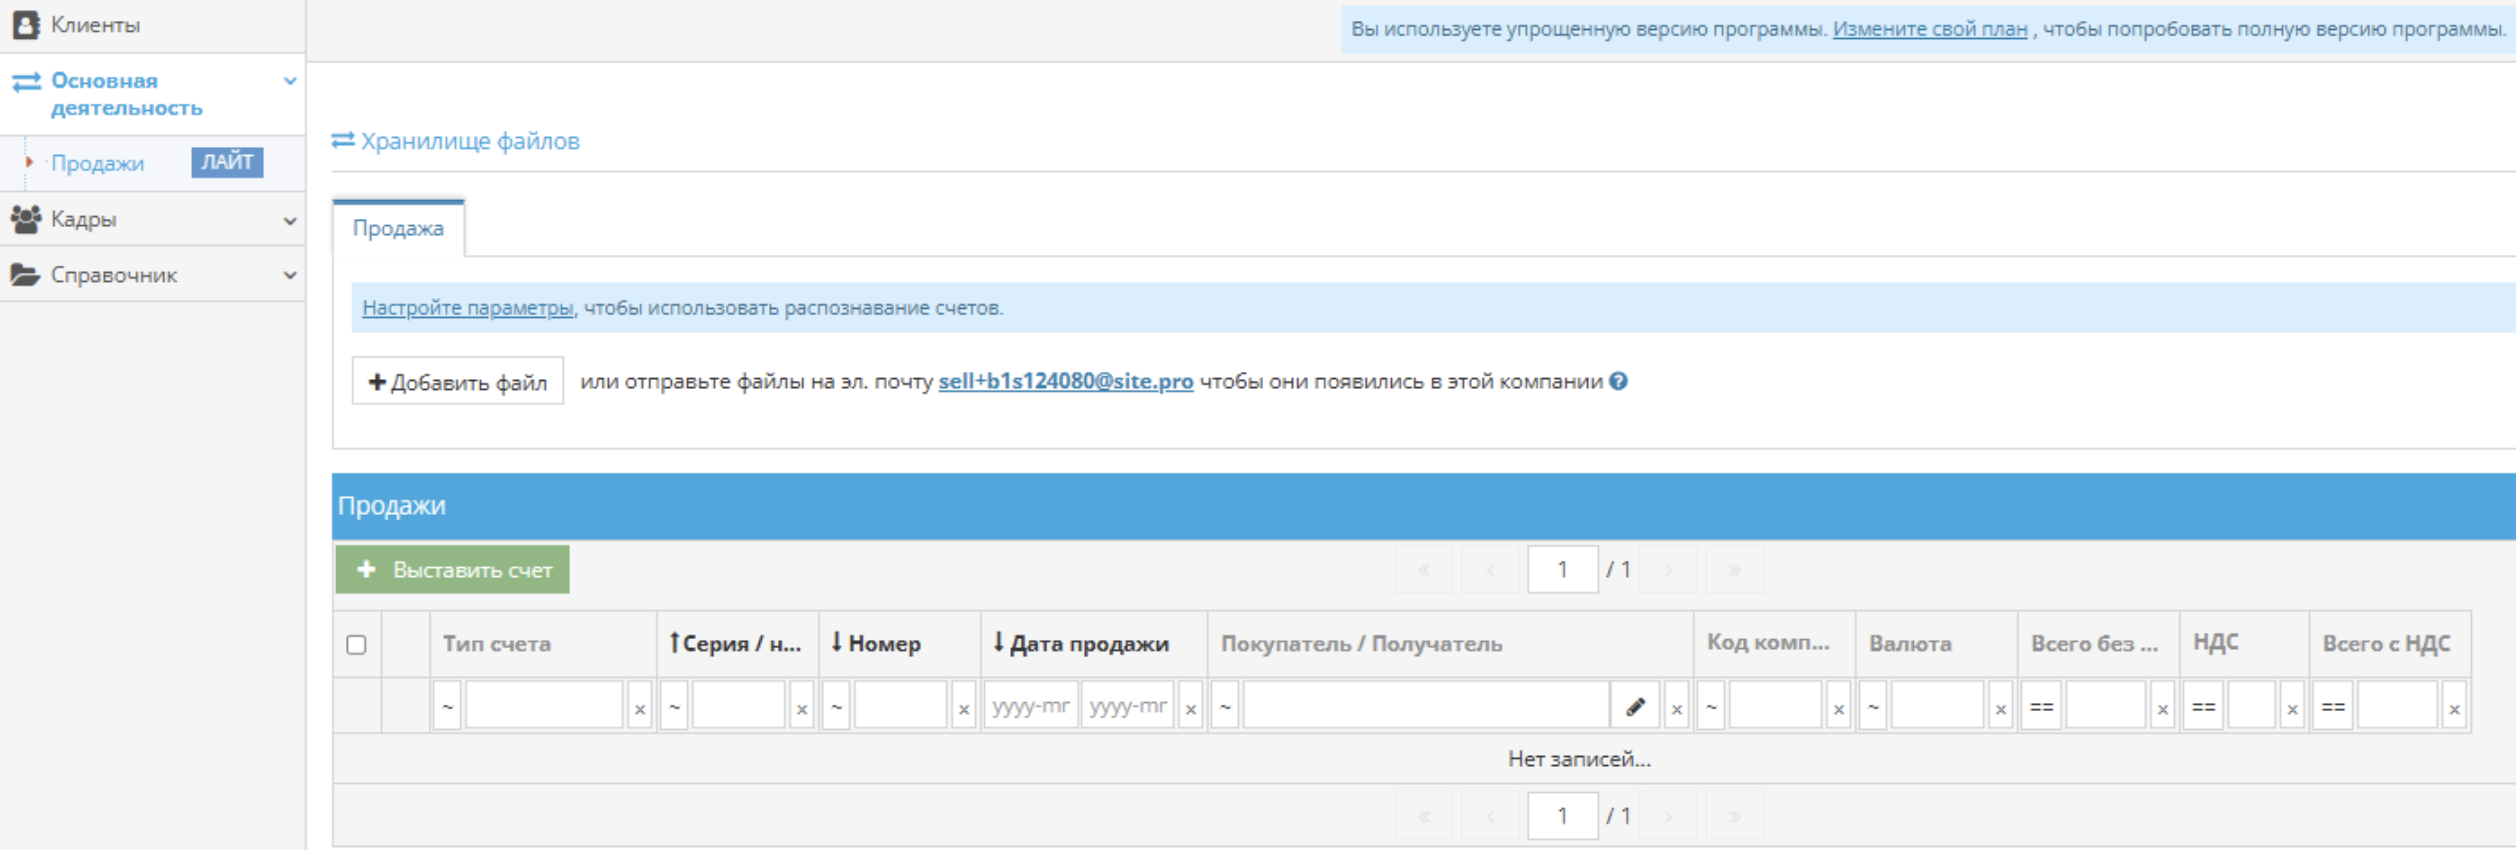Clear the Код компании filter
This screenshot has height=850, width=2516.
pos(1839,708)
